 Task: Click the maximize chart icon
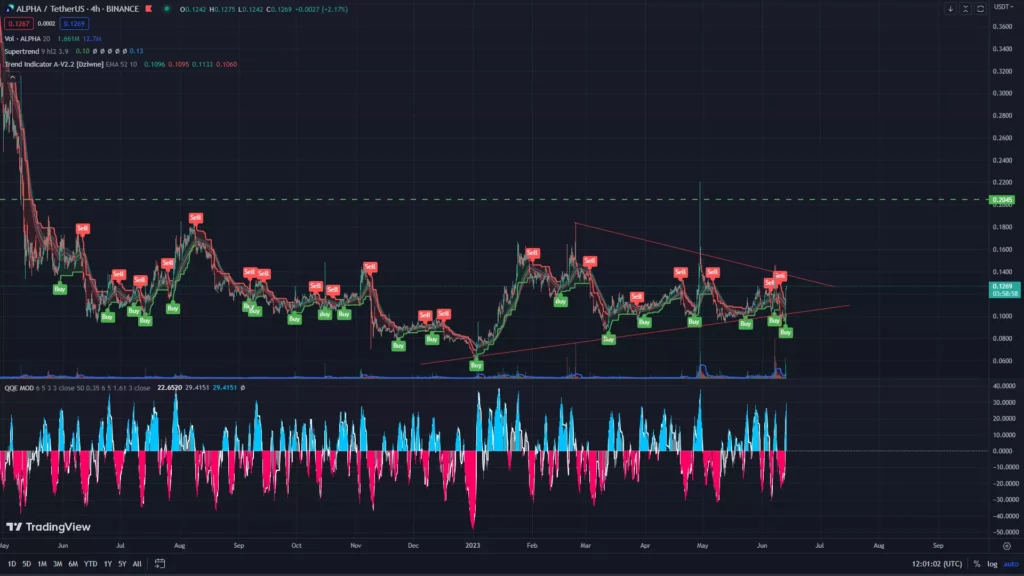click(965, 8)
